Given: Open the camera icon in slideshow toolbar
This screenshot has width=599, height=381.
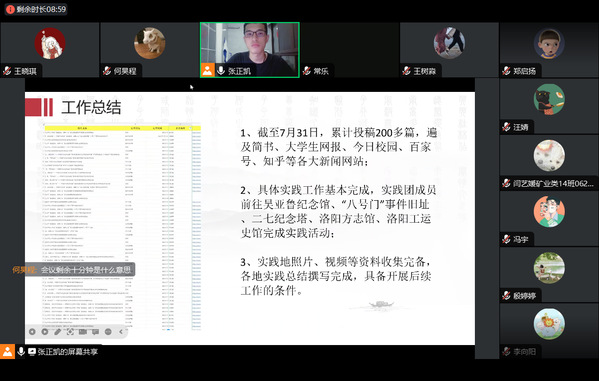Looking at the screenshot, I should (x=83, y=332).
